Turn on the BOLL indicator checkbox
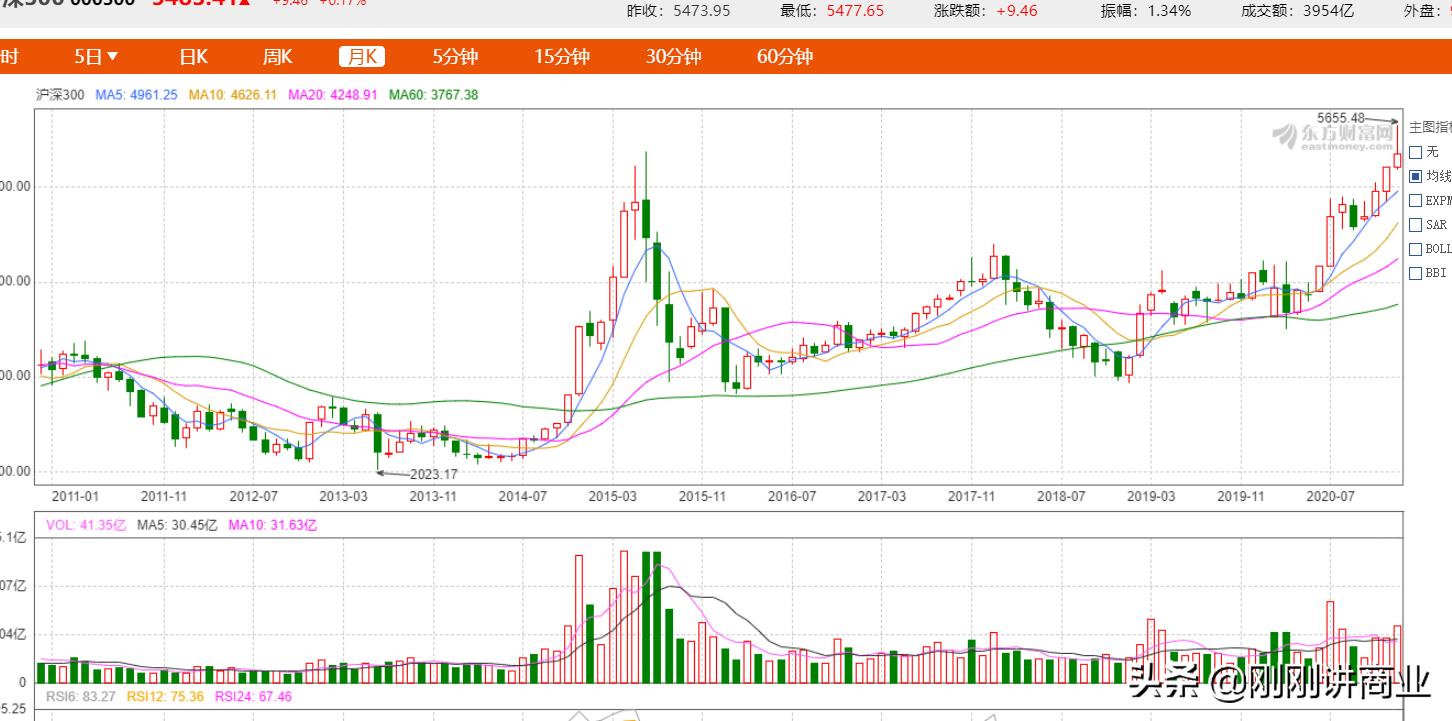1452x721 pixels. point(1415,249)
